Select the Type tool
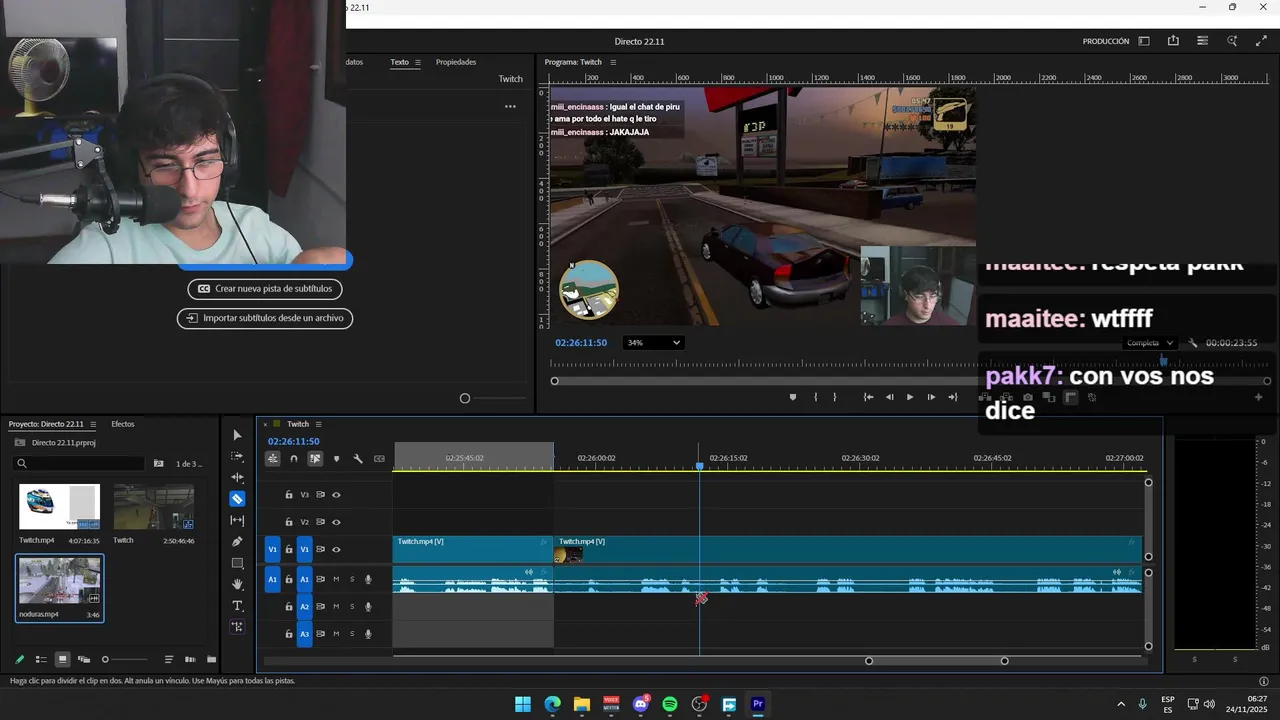The height and width of the screenshot is (720, 1280). pos(237,606)
